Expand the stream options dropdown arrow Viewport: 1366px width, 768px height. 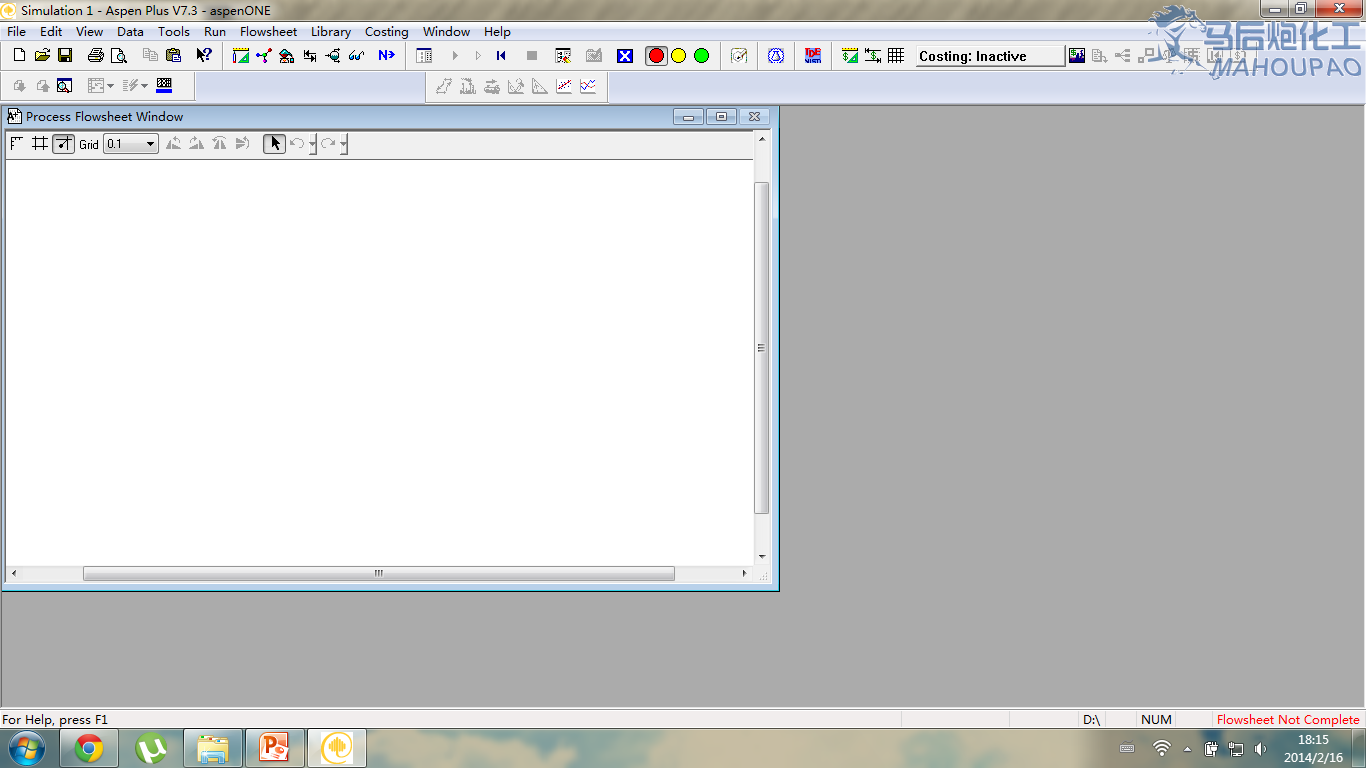coord(144,86)
